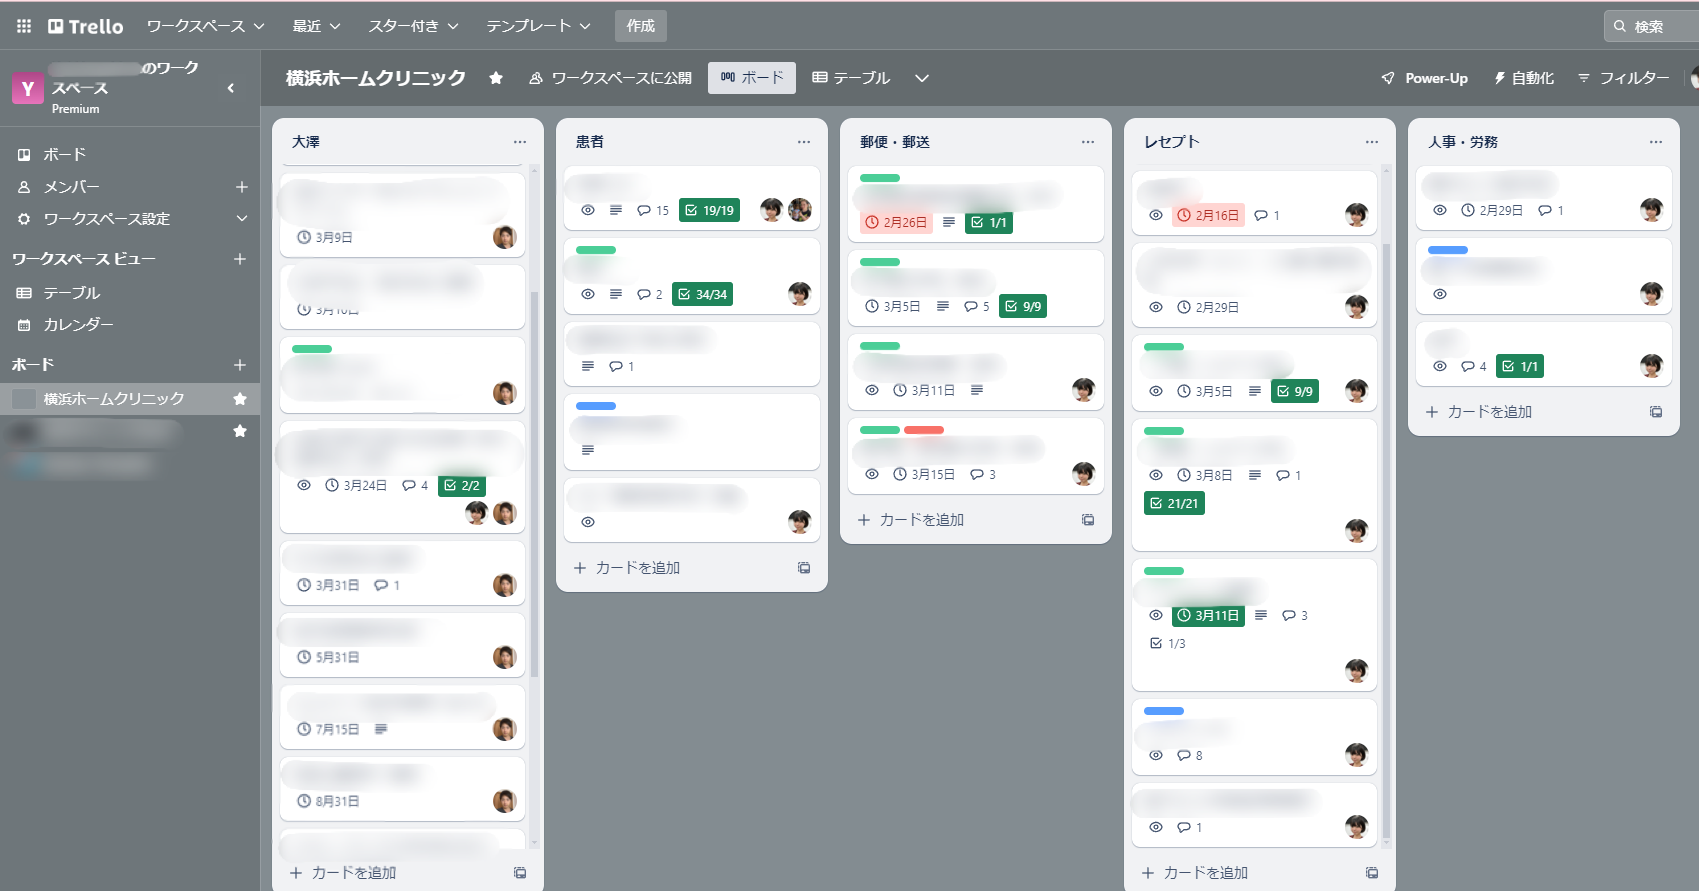Image resolution: width=1699 pixels, height=891 pixels.
Task: Click the green label on 3月5日 mail card
Action: 880,262
